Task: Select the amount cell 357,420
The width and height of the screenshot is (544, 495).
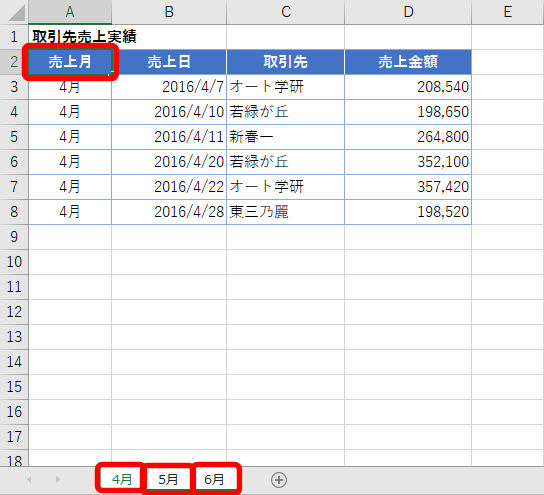Action: 408,187
